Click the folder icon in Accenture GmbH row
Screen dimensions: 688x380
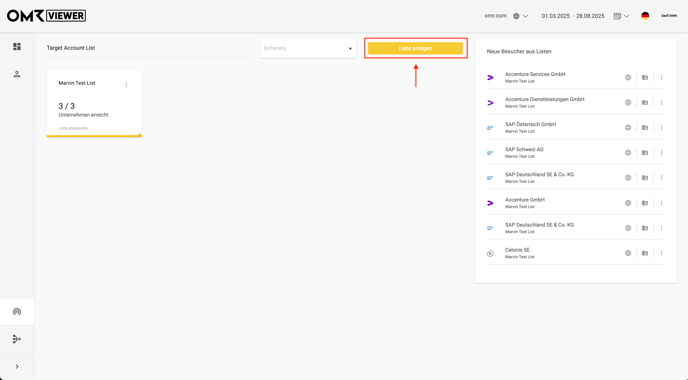click(x=645, y=203)
